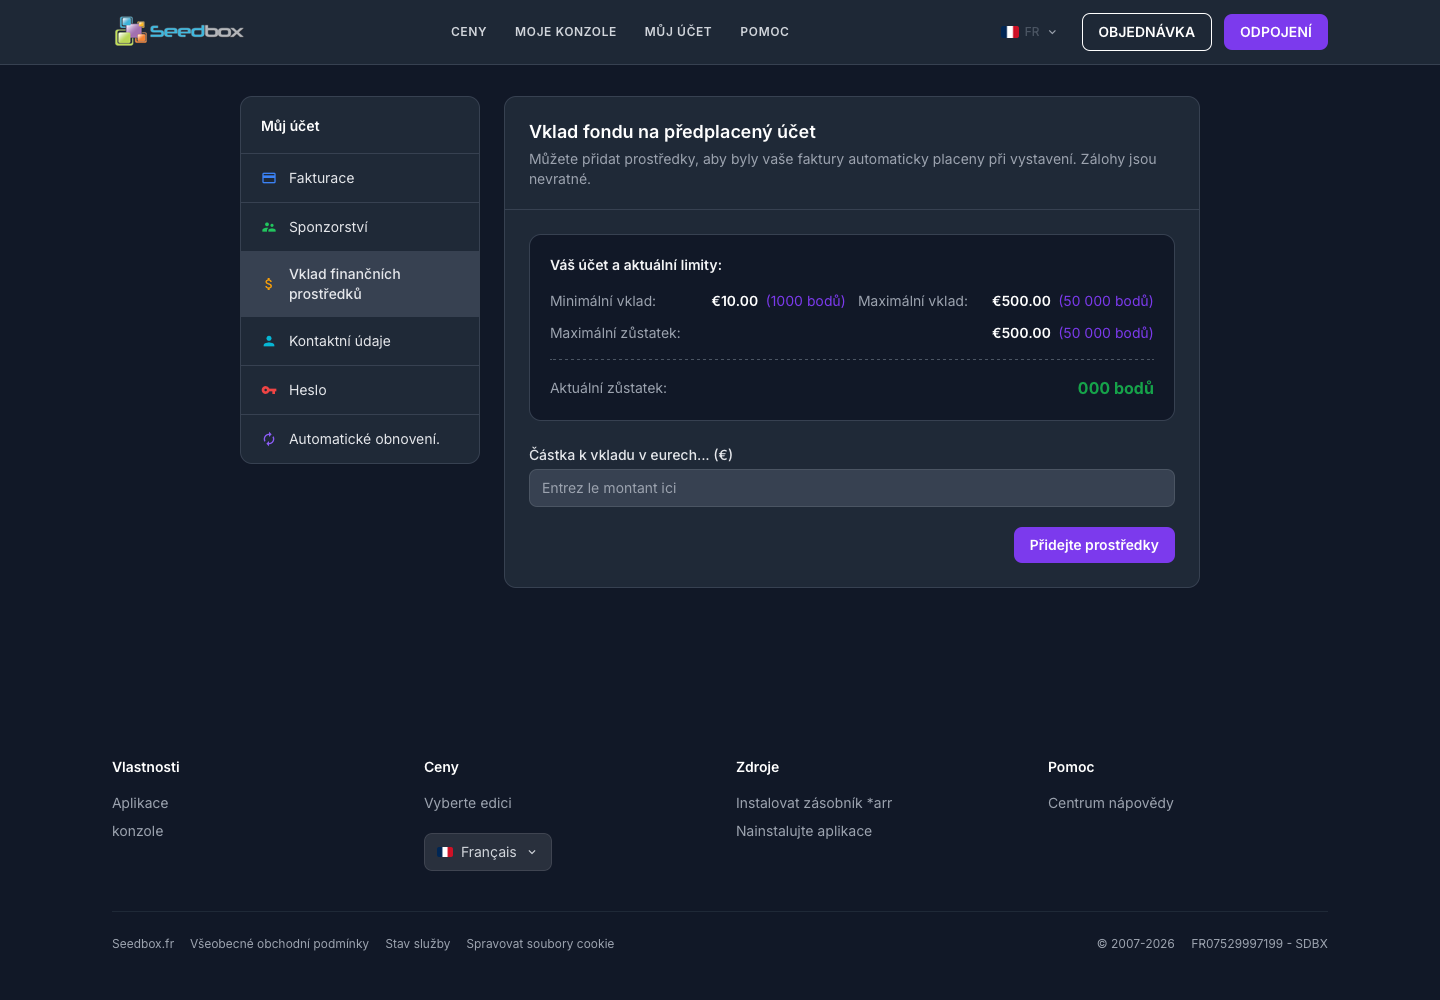Click the Sponzorství people icon

(x=269, y=227)
